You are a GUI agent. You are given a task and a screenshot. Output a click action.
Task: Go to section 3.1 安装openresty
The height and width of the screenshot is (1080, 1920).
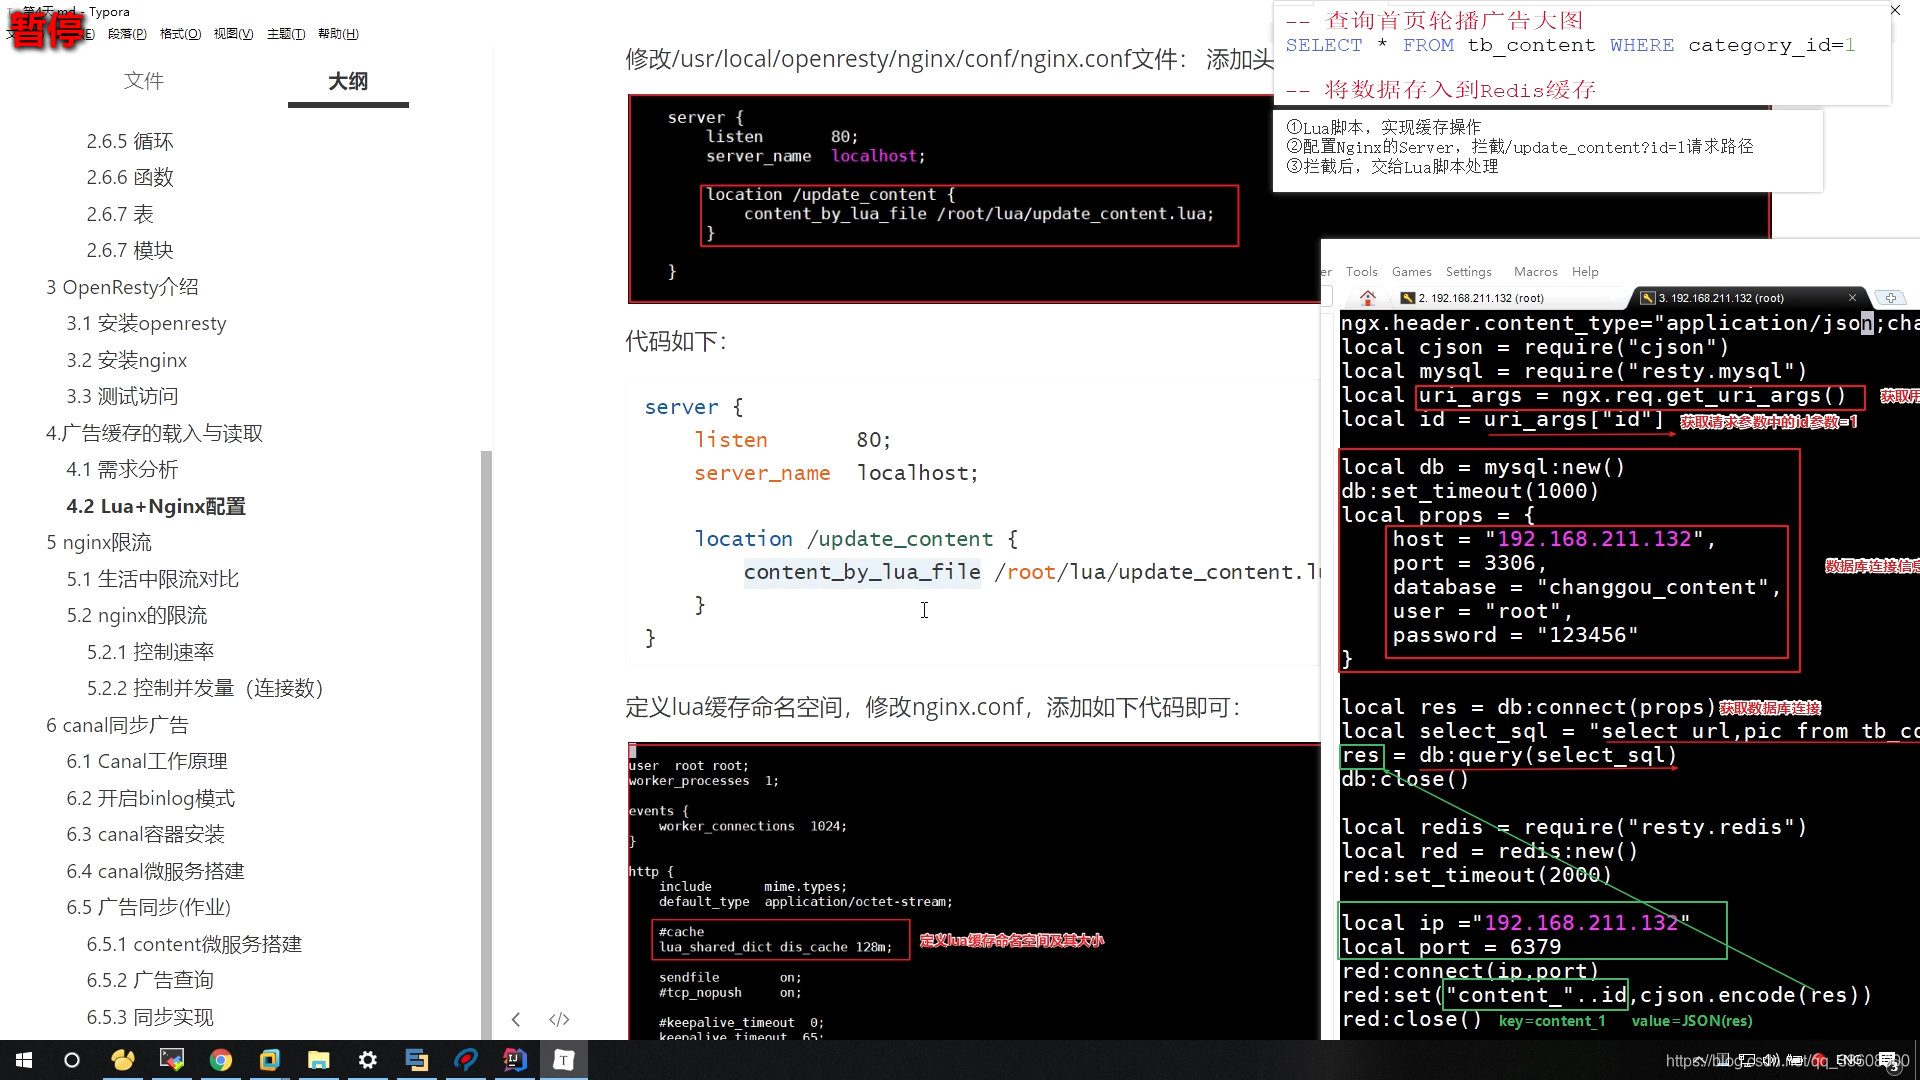click(146, 323)
